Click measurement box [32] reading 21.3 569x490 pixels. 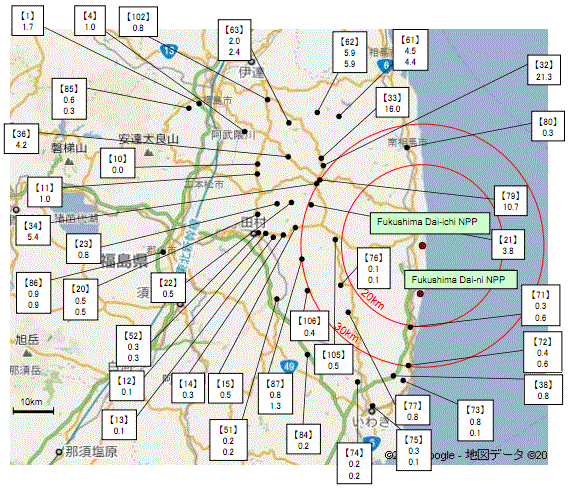[x=544, y=70]
